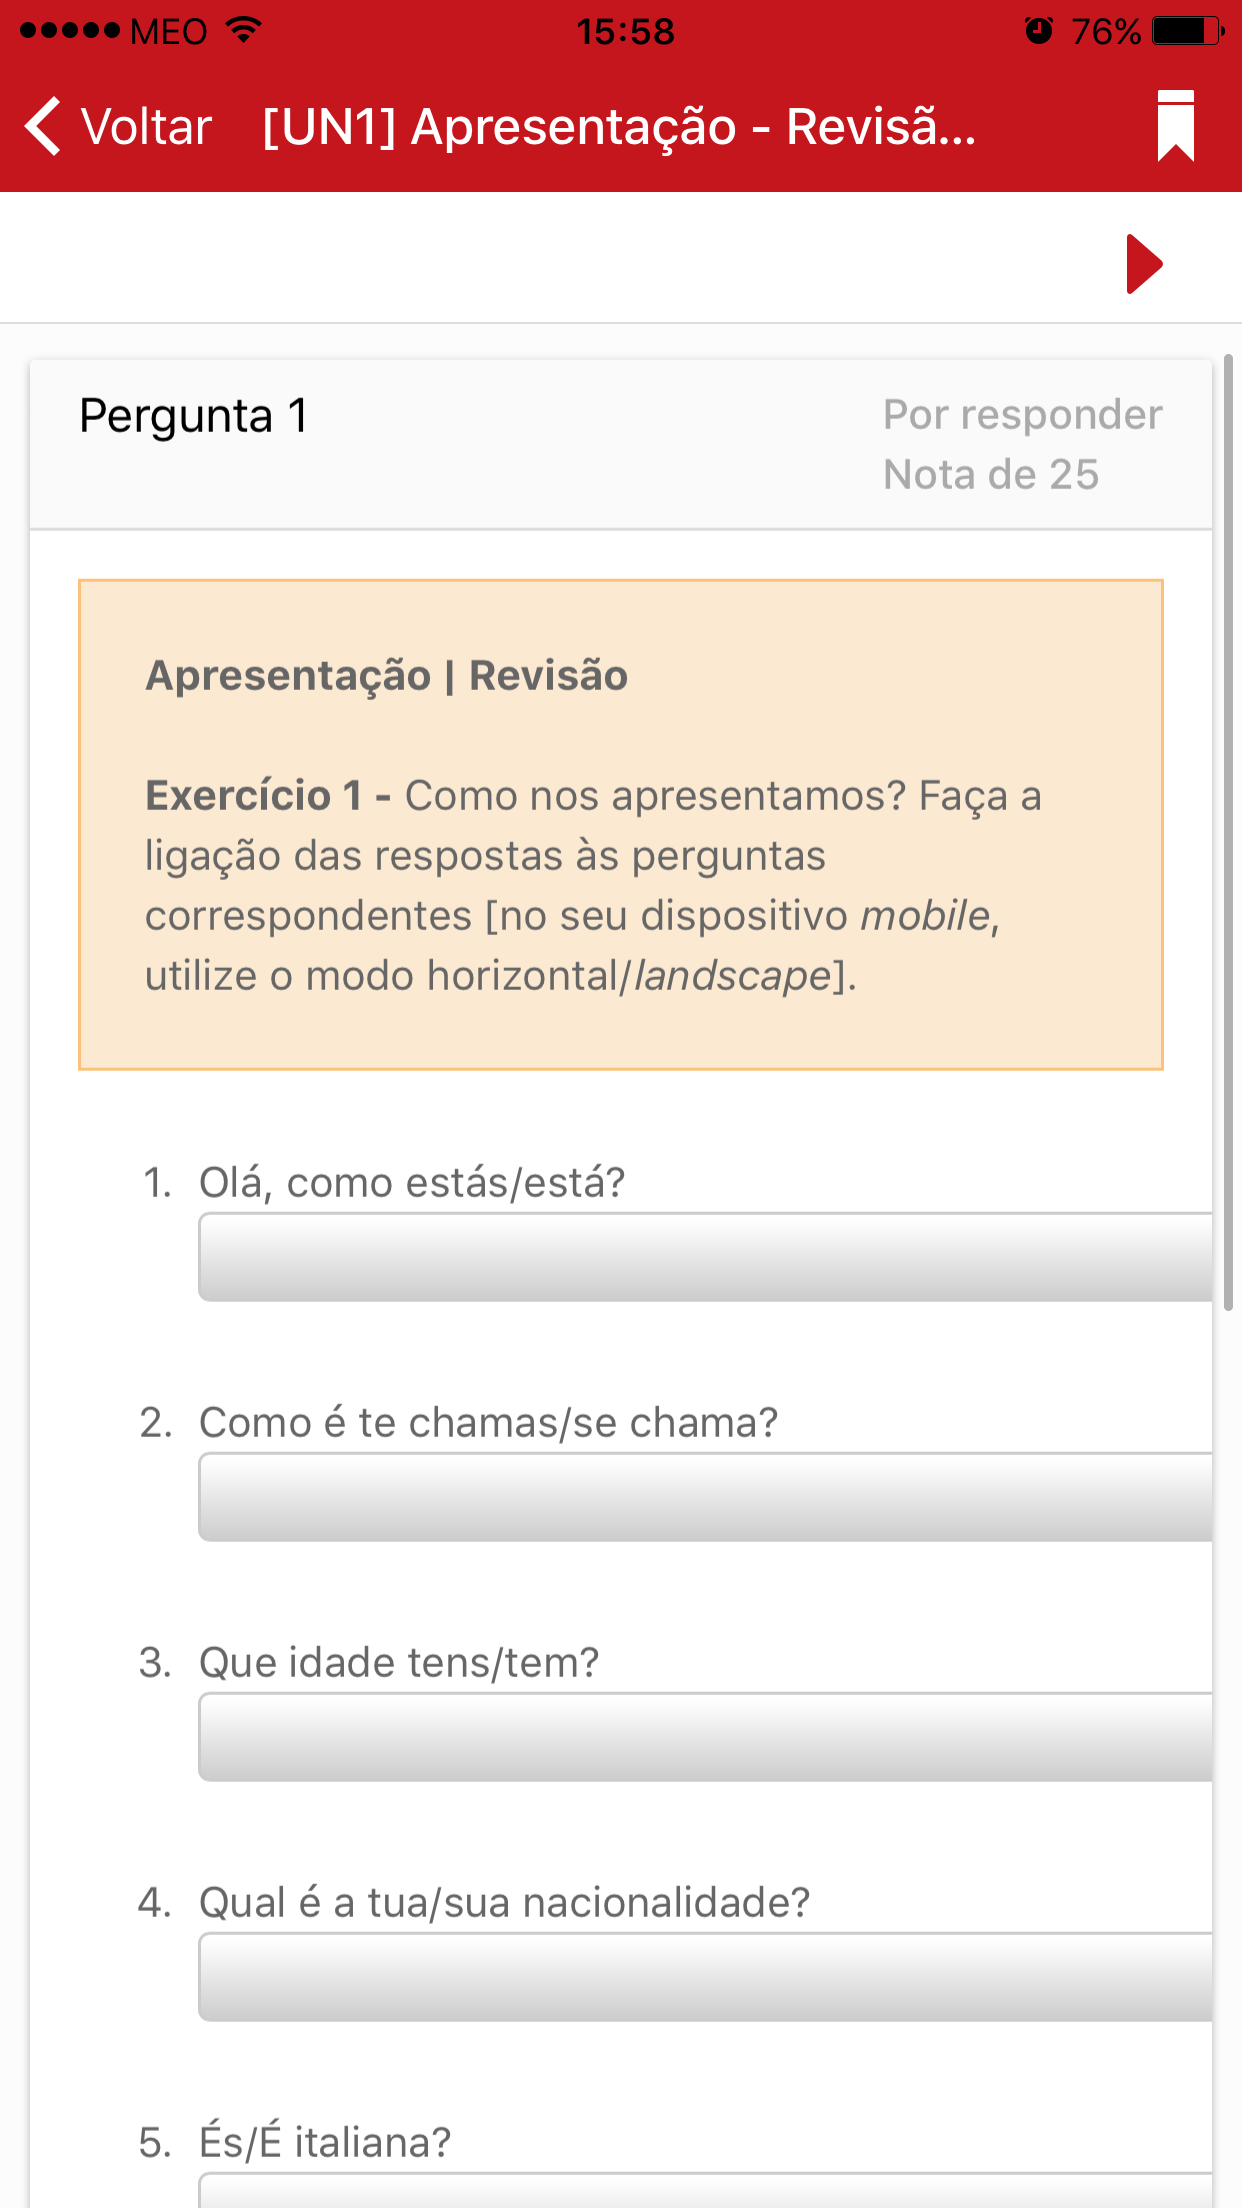Click the bookmark icon in the navigation bar
1242x2208 pixels.
click(1176, 128)
